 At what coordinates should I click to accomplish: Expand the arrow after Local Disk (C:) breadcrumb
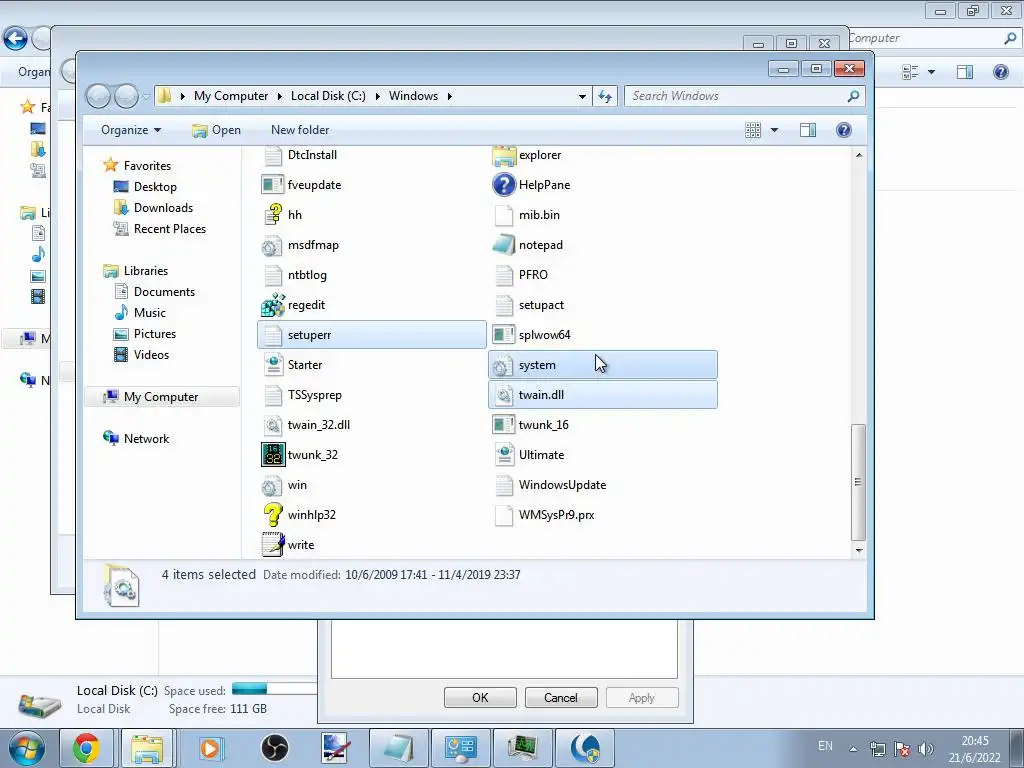377,97
